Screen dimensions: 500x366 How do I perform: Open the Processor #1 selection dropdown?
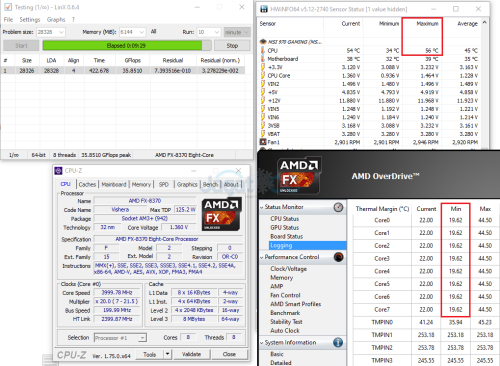(x=142, y=338)
